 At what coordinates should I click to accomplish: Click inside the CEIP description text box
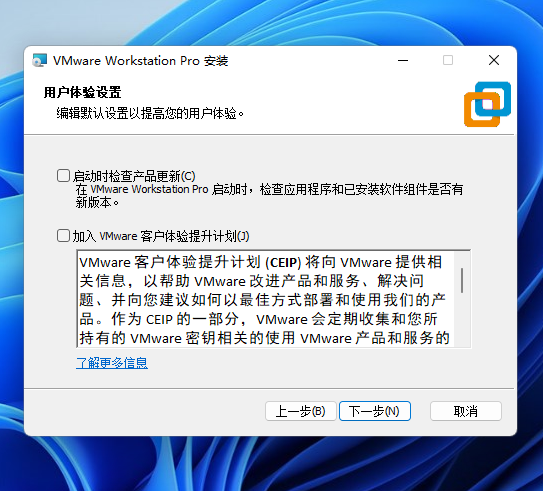(x=265, y=299)
